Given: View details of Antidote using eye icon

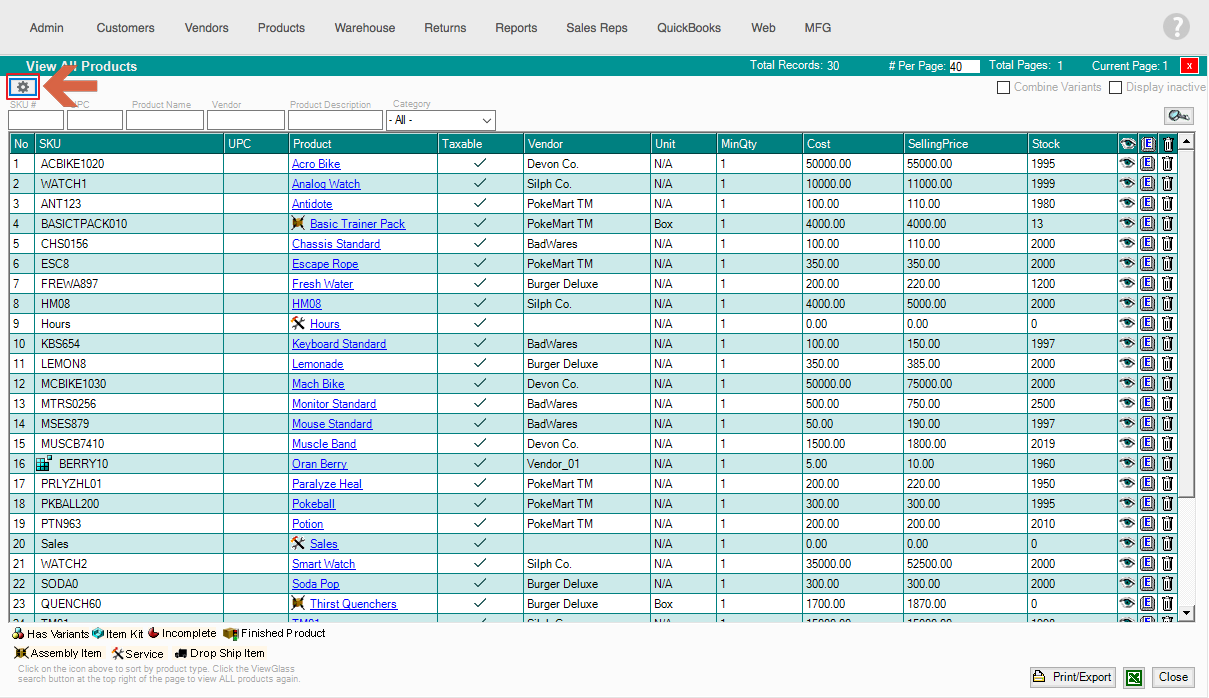Looking at the screenshot, I should [1127, 204].
